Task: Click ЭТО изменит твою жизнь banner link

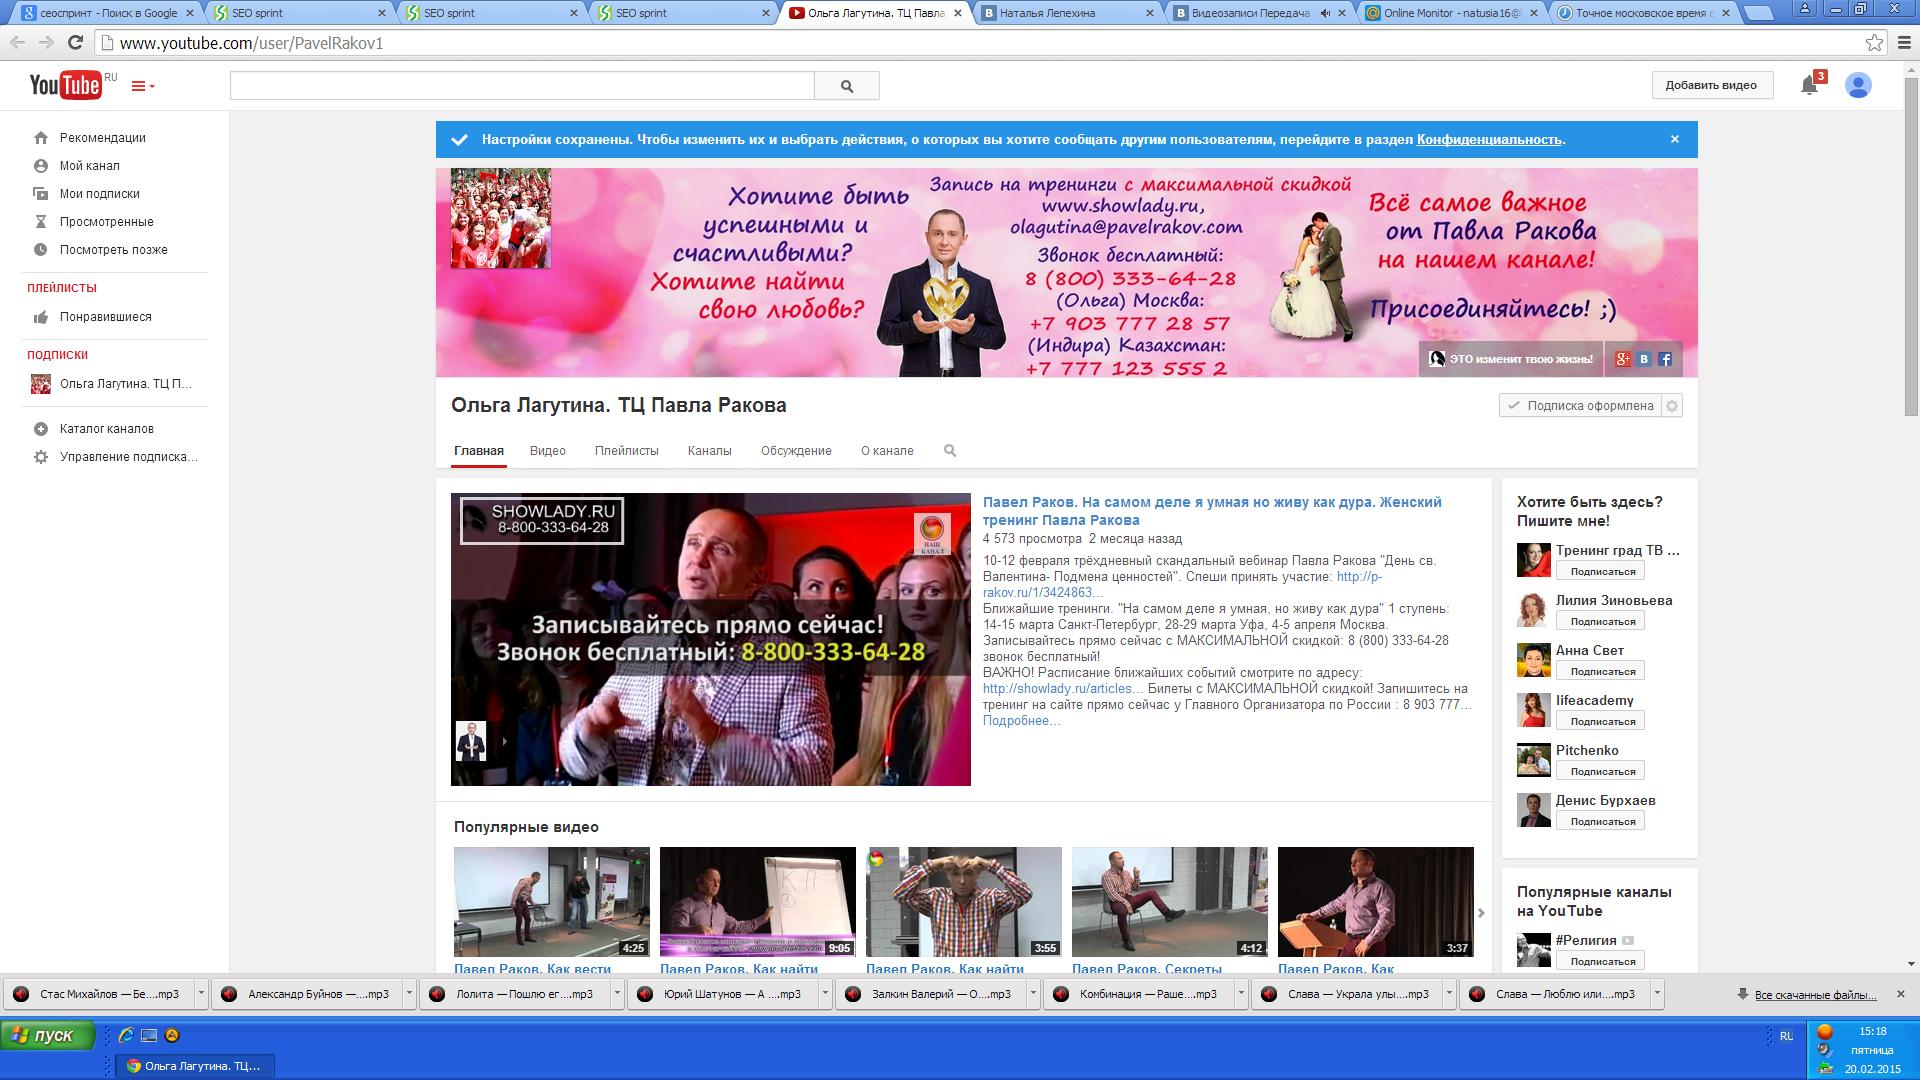Action: 1511,359
